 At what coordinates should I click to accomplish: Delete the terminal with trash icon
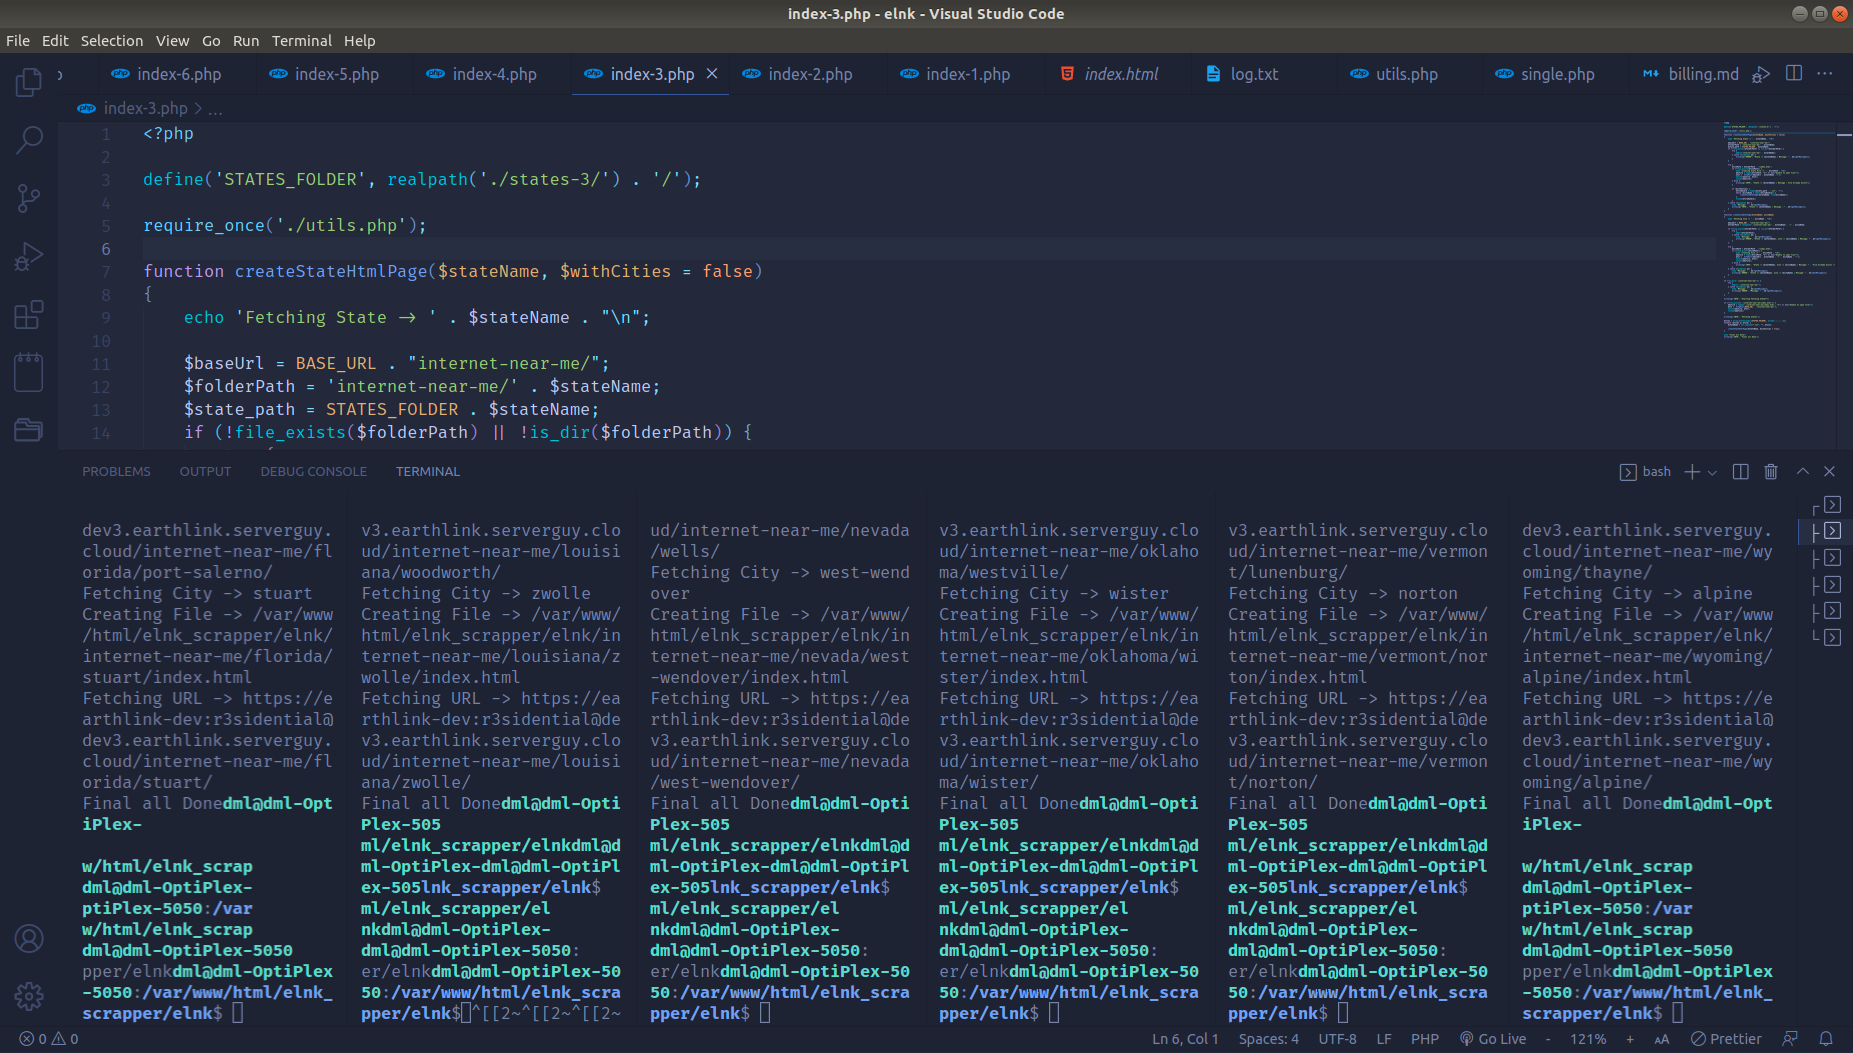(x=1771, y=472)
